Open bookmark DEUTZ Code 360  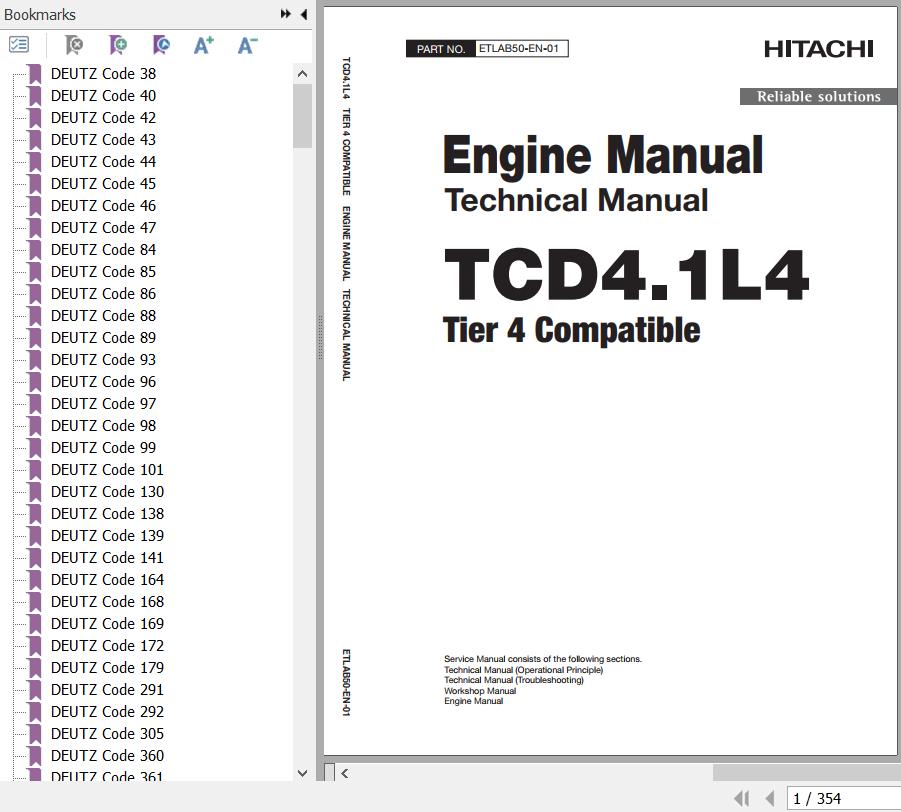[107, 756]
